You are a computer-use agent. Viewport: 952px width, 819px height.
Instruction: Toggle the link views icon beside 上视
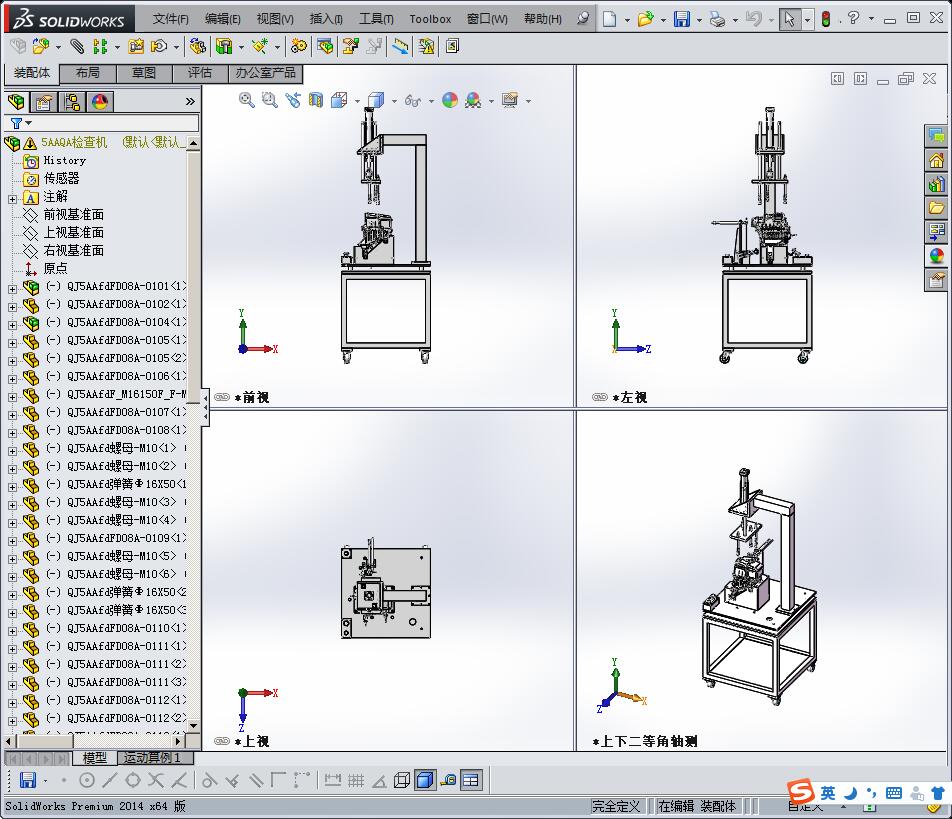[222, 741]
